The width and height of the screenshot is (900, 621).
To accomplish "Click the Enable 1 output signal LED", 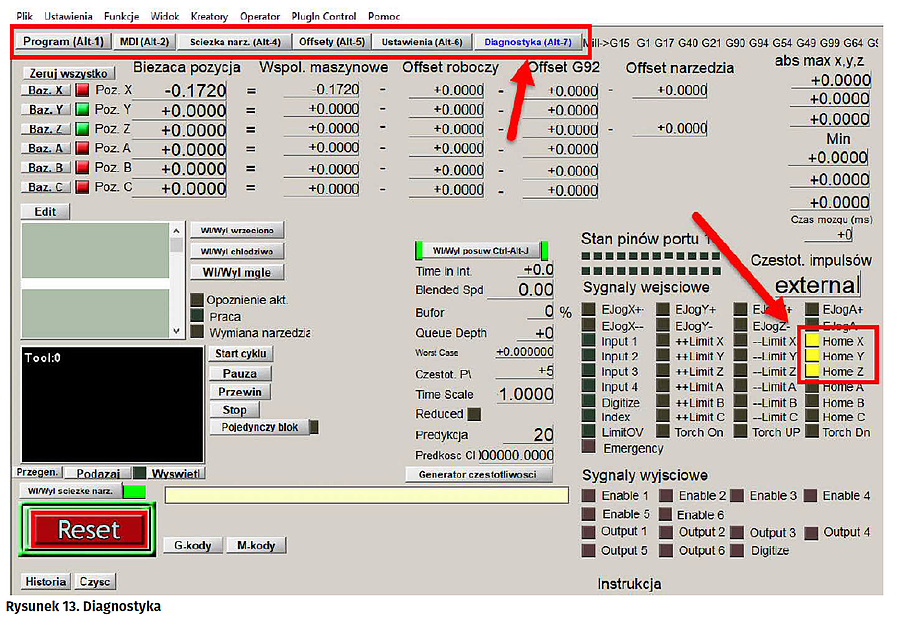I will (590, 496).
